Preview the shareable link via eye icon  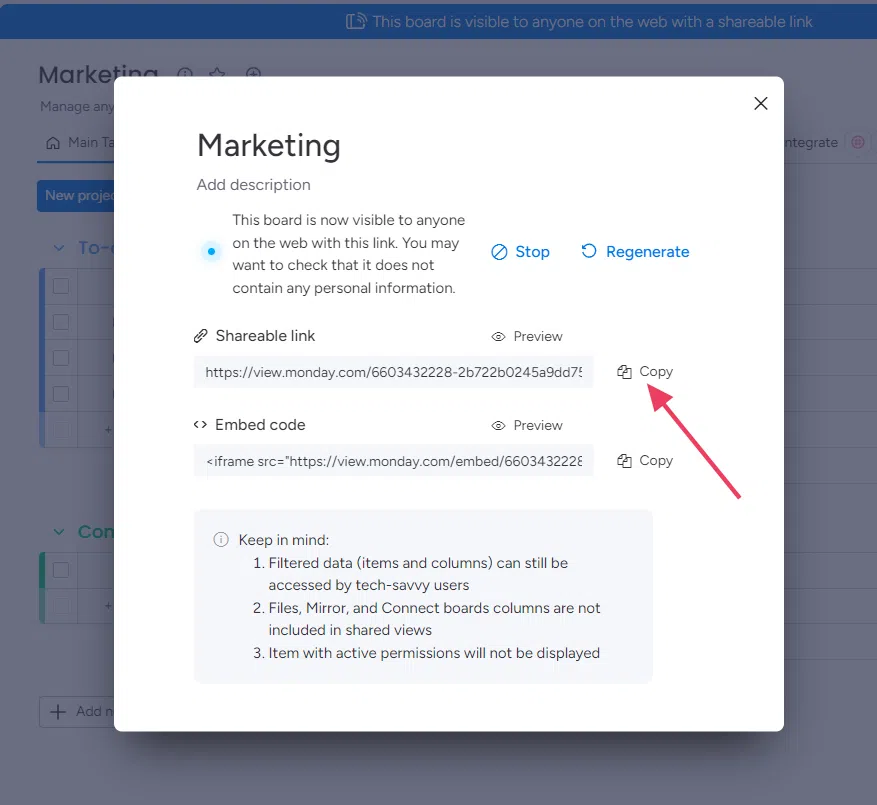point(498,337)
